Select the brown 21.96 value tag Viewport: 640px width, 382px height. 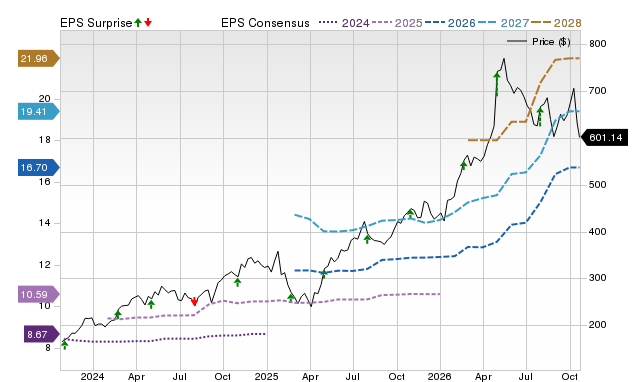(x=39, y=58)
